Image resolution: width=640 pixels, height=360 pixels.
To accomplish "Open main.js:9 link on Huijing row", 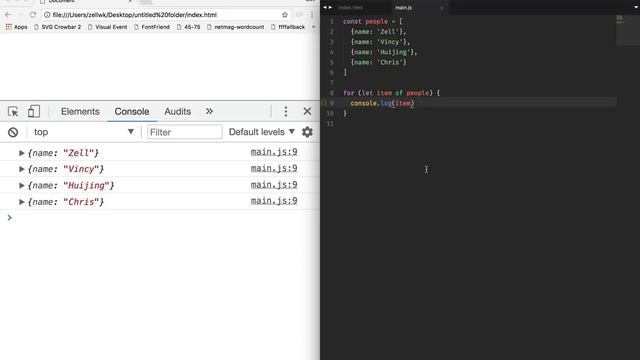I will click(x=274, y=185).
